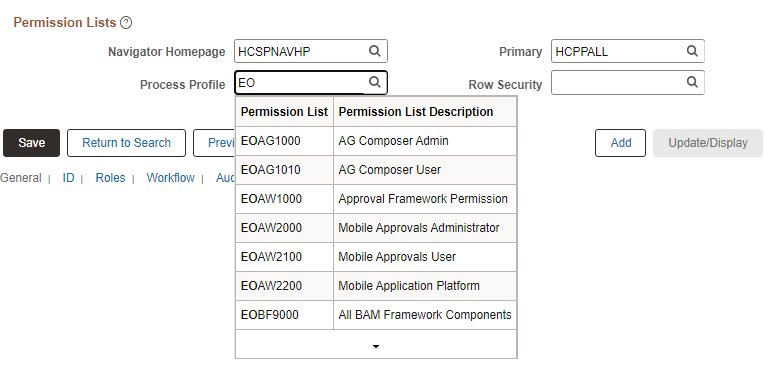Click the Add button
781x365 pixels.
point(621,143)
